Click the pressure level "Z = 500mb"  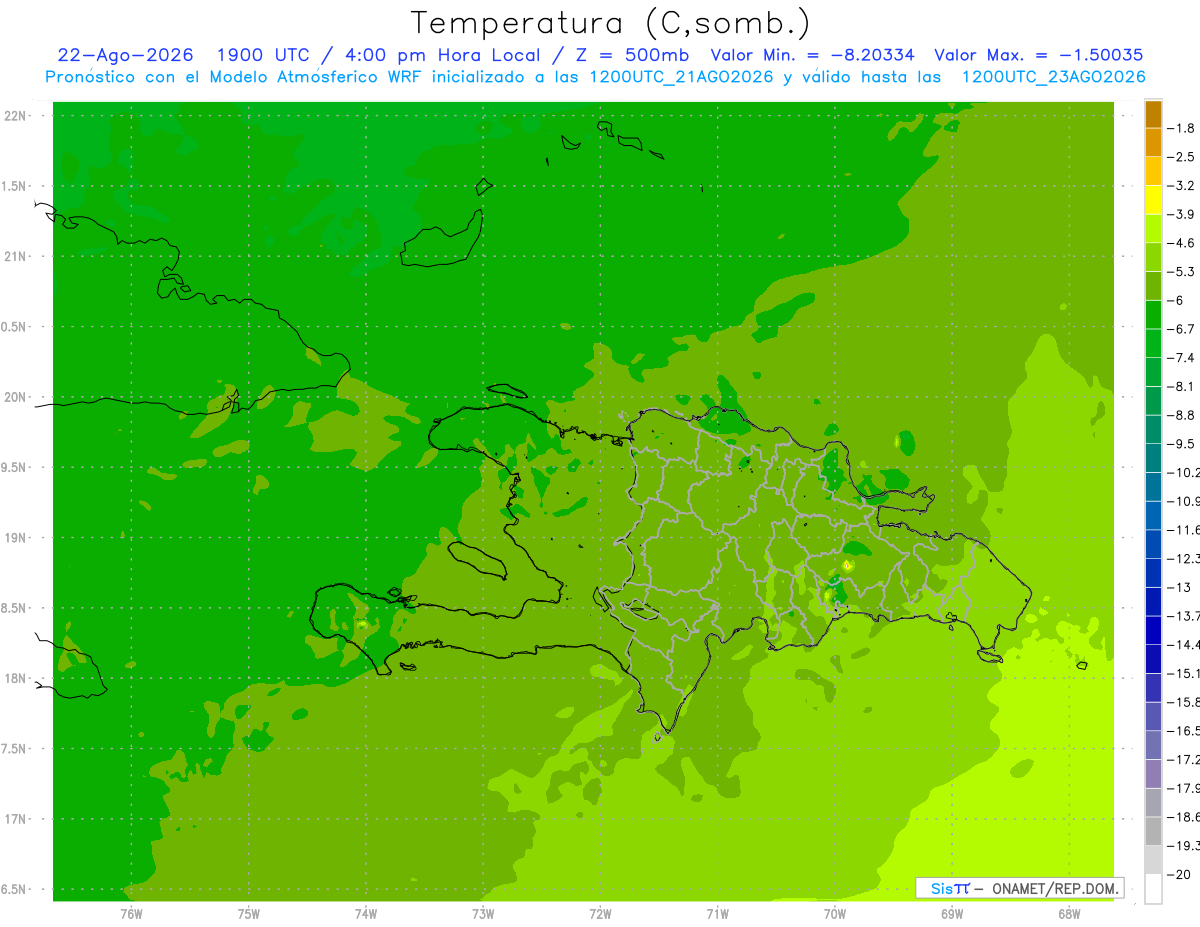point(626,55)
